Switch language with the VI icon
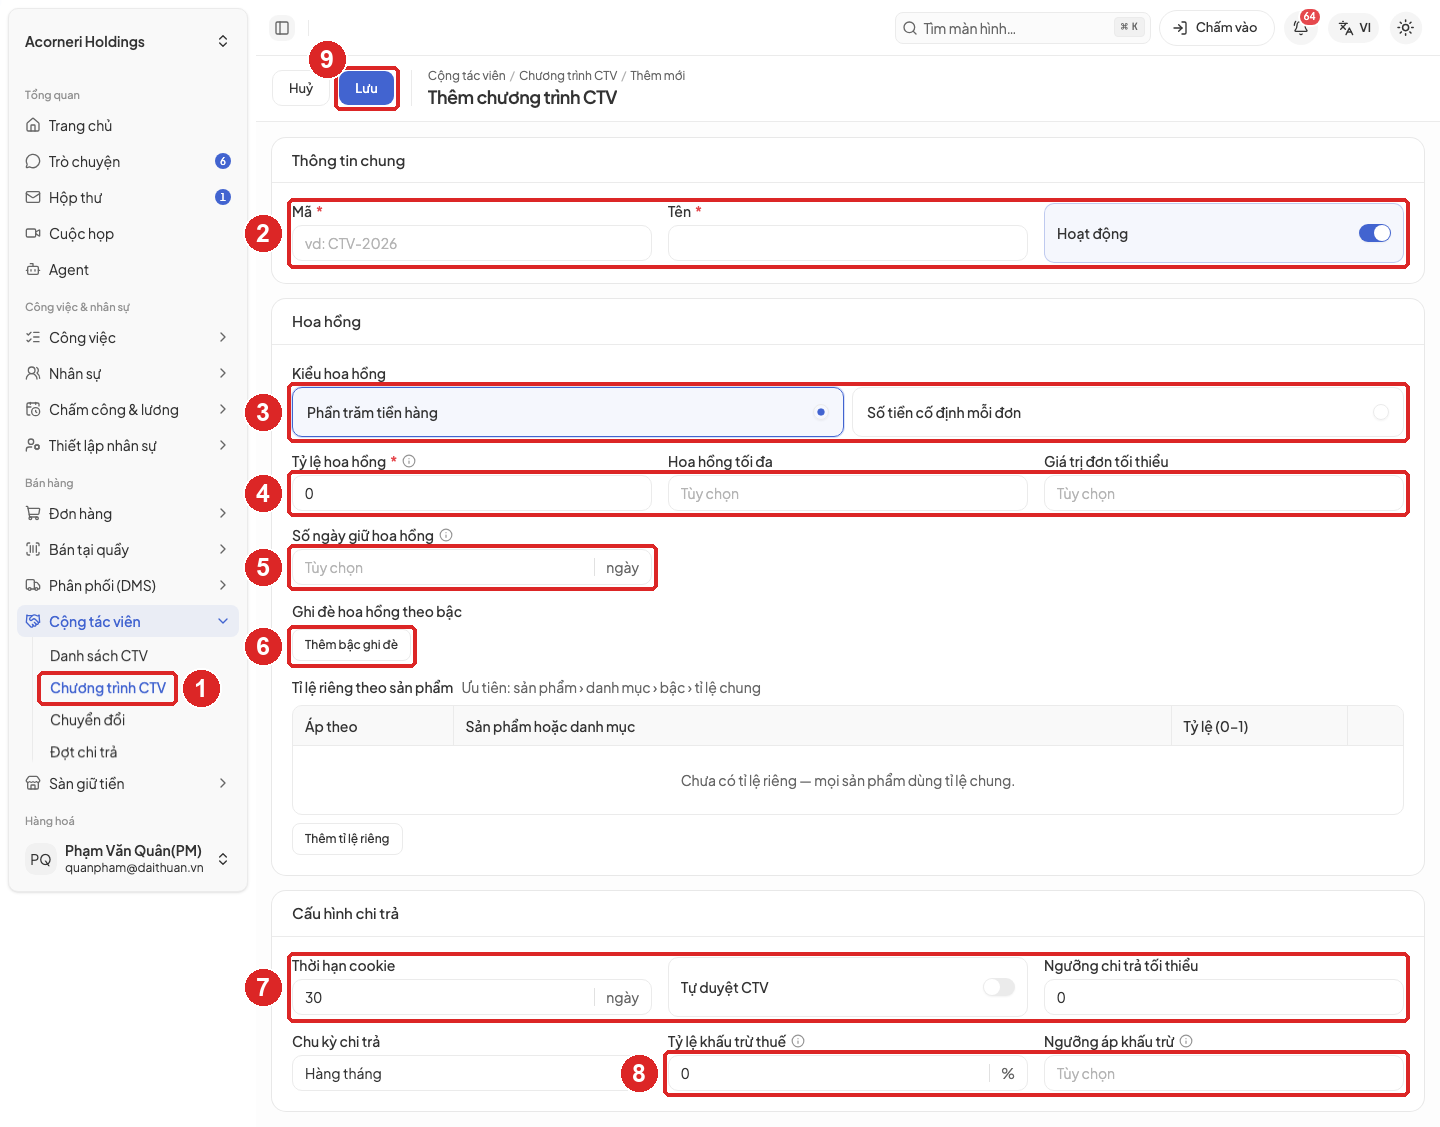1440x1127 pixels. point(1355,28)
